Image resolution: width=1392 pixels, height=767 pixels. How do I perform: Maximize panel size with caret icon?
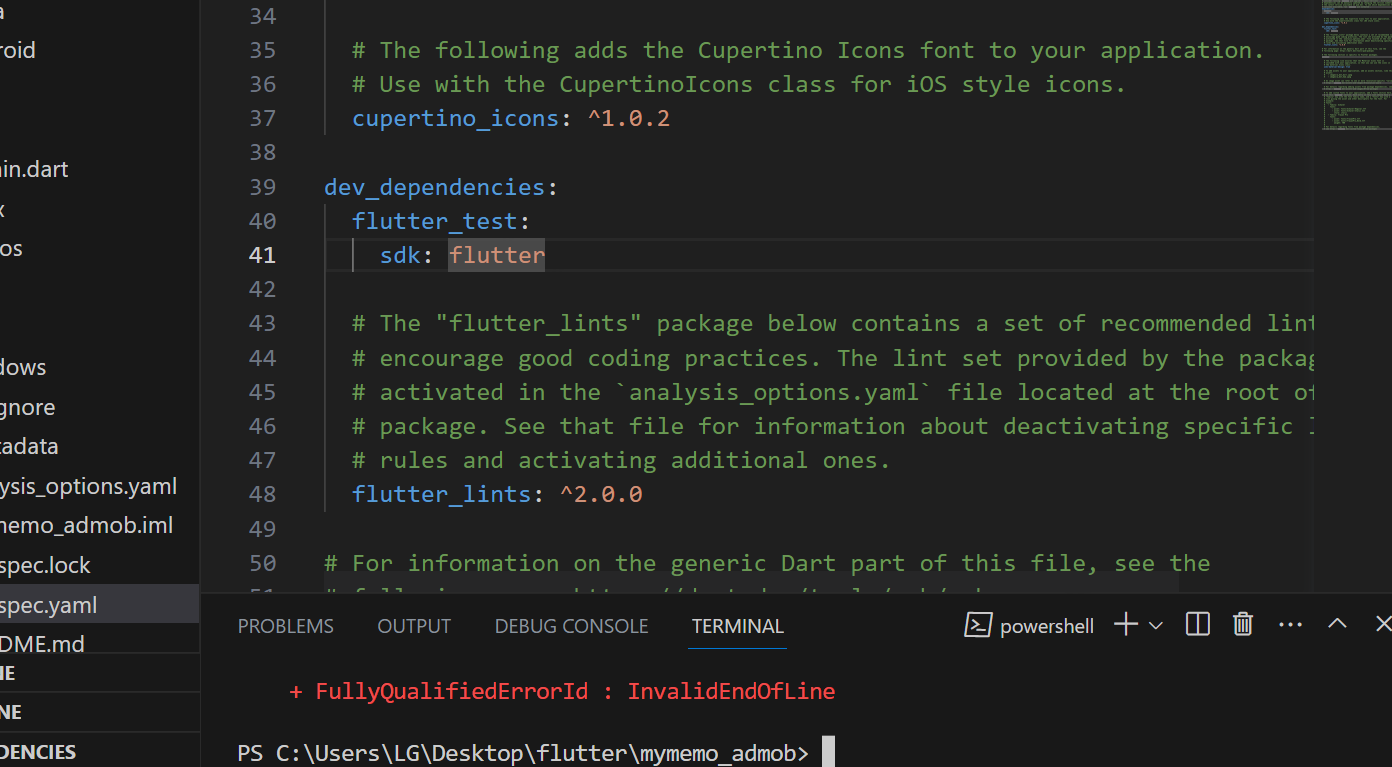click(1337, 624)
